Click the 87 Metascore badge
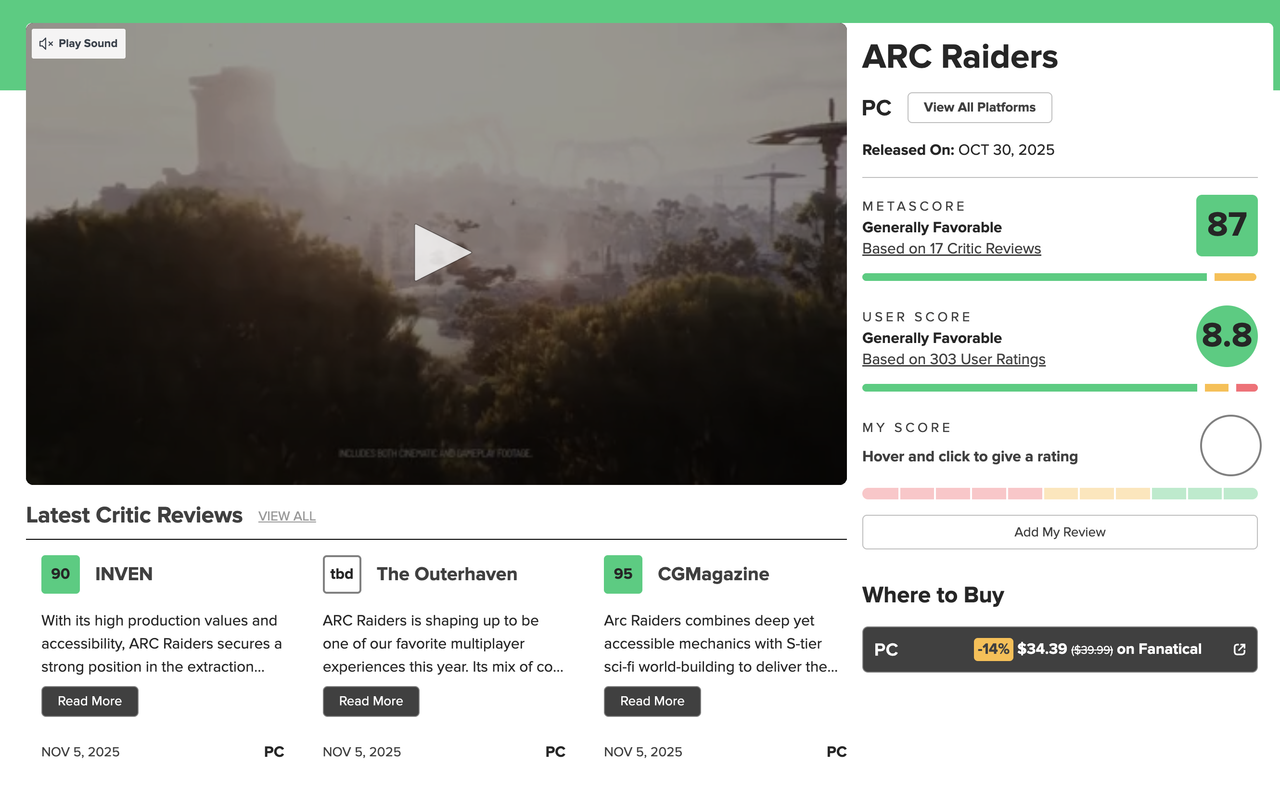The image size is (1280, 788). [1226, 225]
